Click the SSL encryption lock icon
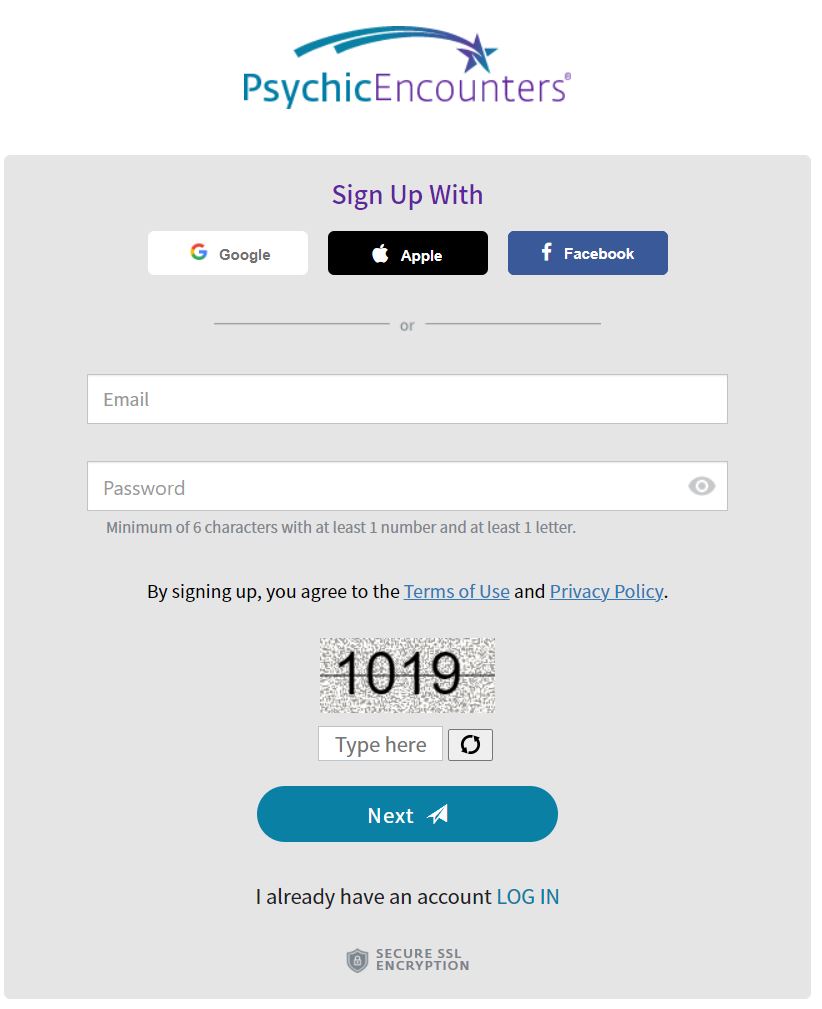Screen dimensions: 822x1009 (x=356, y=960)
